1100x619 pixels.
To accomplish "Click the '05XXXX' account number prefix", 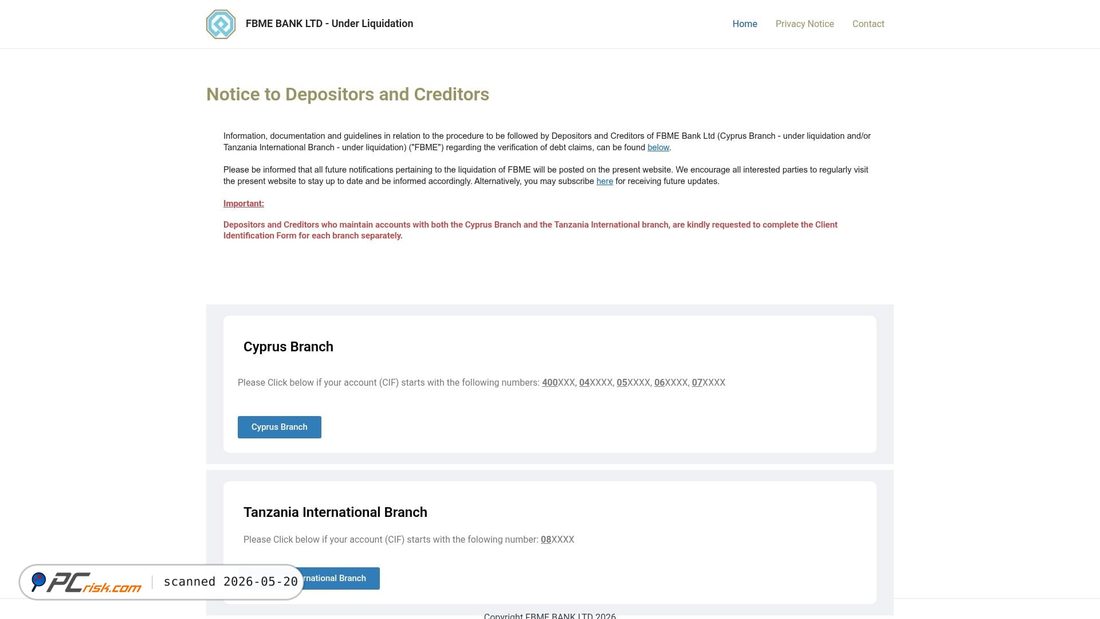I will point(633,382).
